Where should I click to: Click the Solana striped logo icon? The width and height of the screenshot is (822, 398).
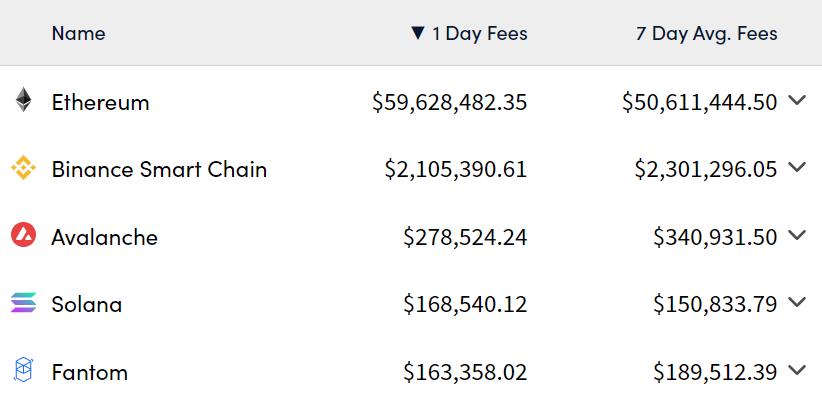click(x=23, y=303)
